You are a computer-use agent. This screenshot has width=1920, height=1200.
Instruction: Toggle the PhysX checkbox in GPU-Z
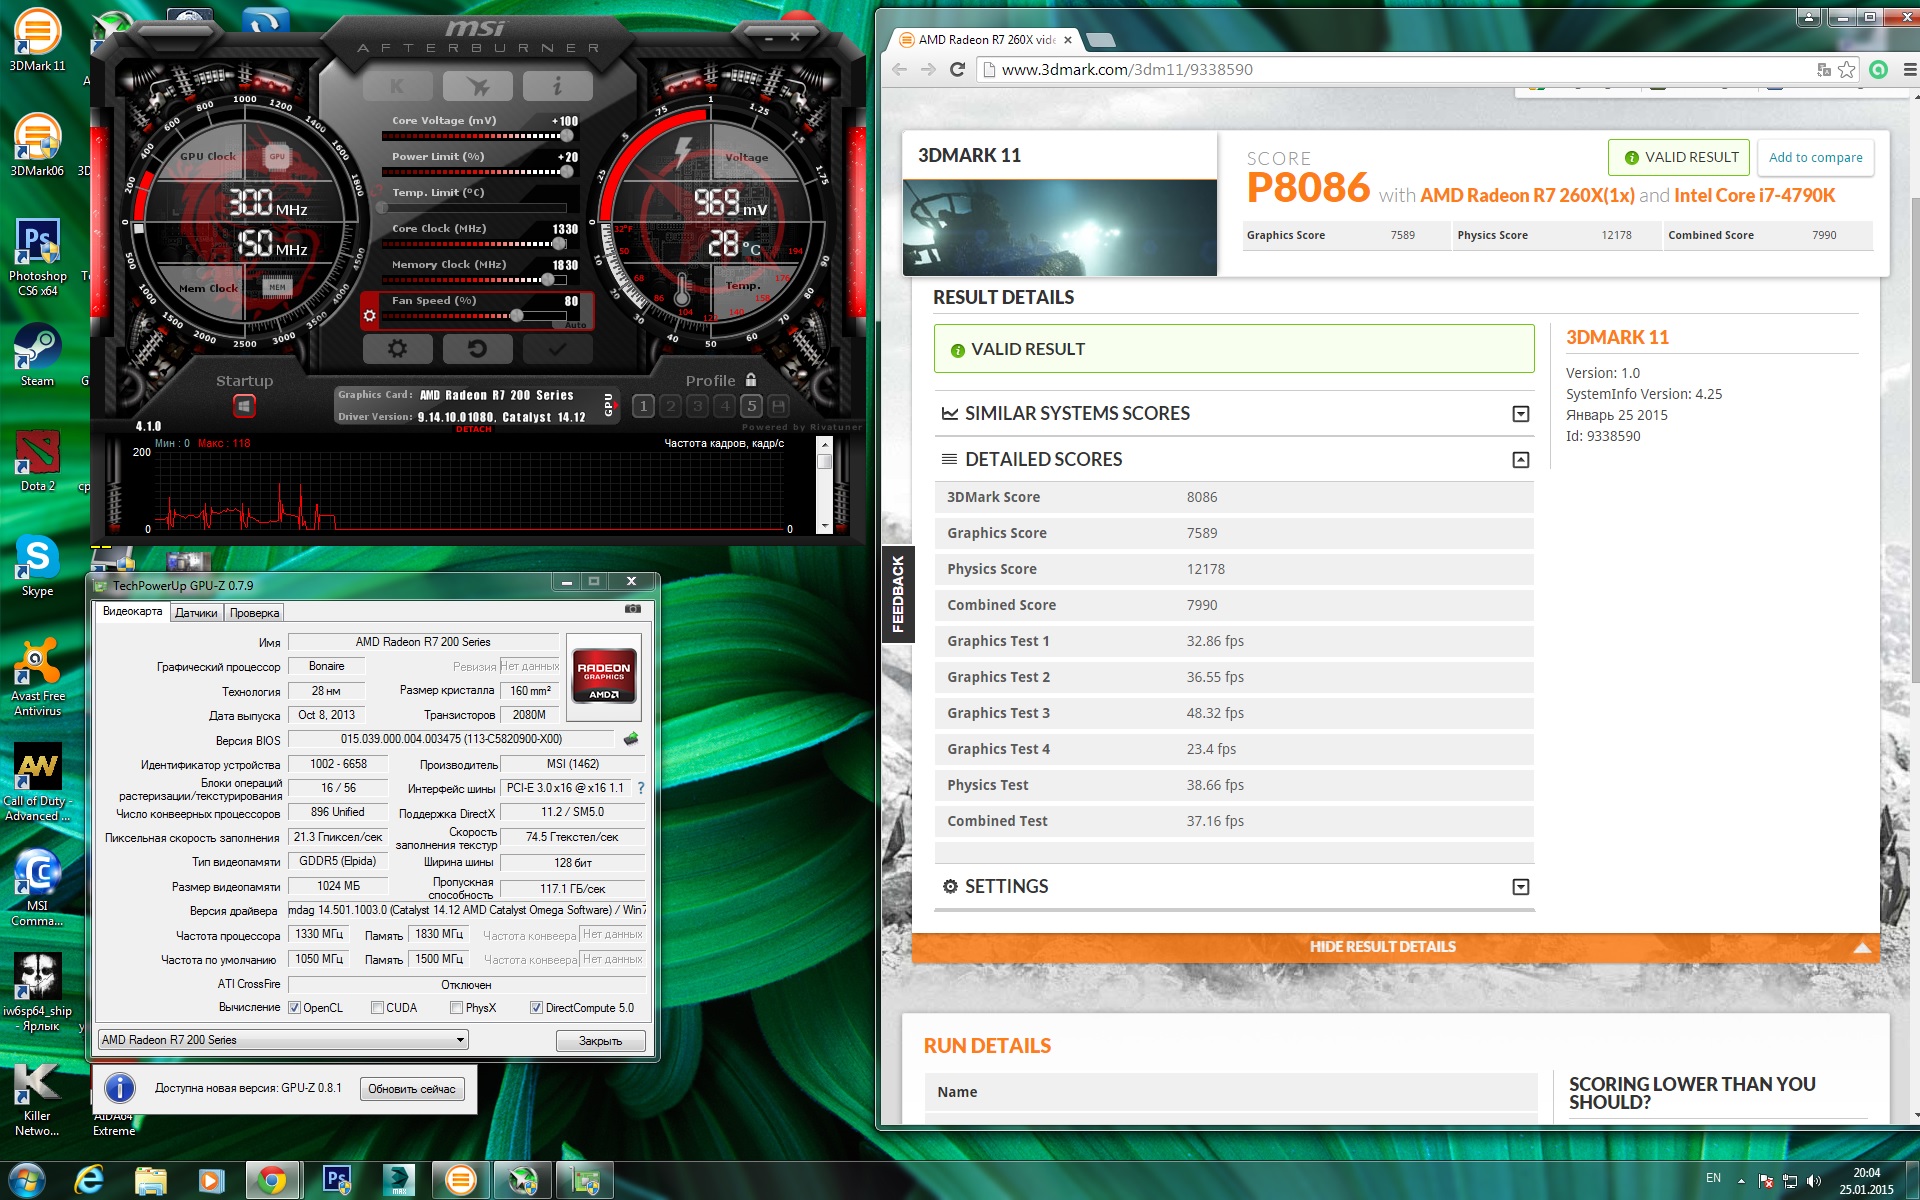(456, 1008)
